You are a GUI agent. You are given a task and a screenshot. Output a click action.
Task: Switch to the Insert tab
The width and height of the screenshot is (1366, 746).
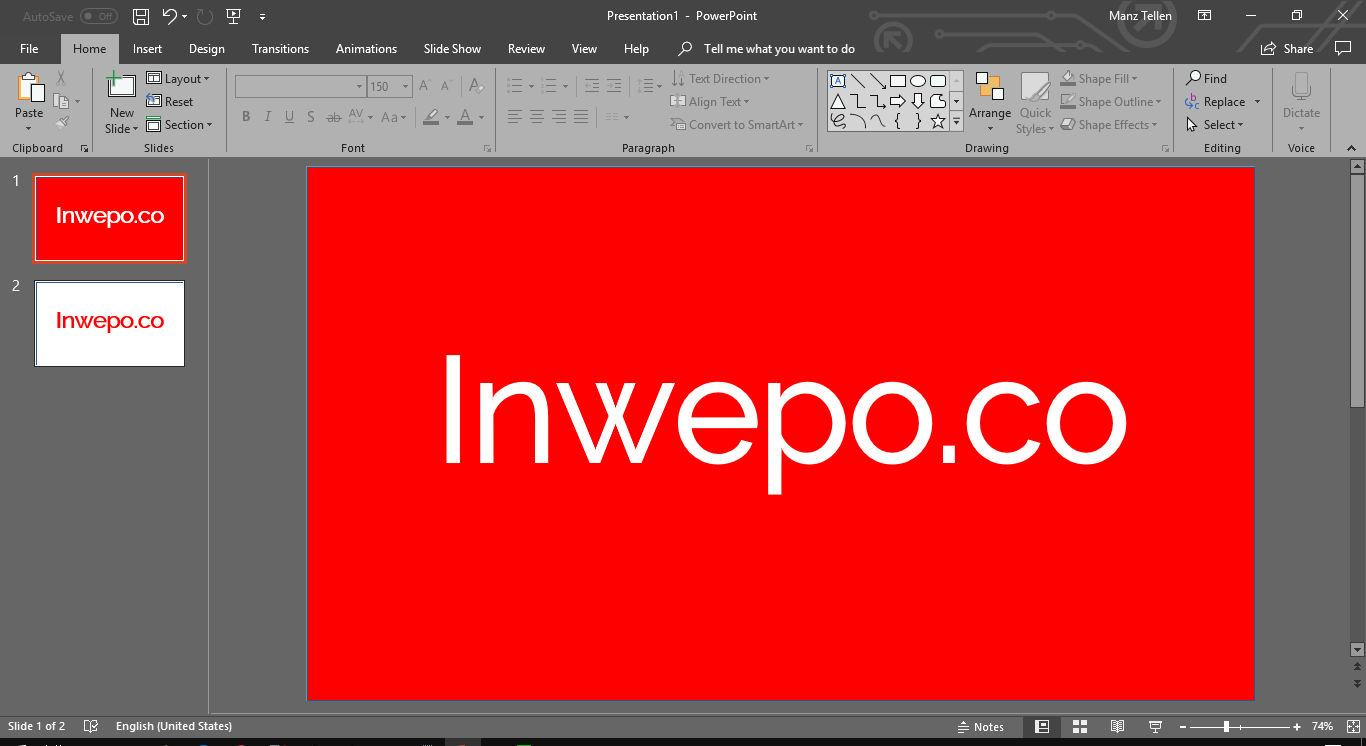[x=147, y=49]
